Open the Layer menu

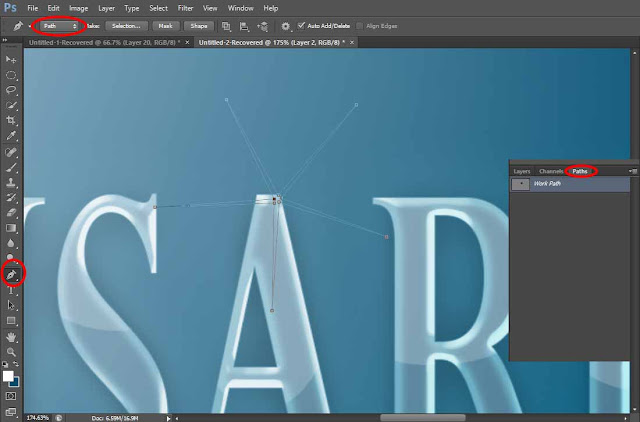tap(106, 8)
